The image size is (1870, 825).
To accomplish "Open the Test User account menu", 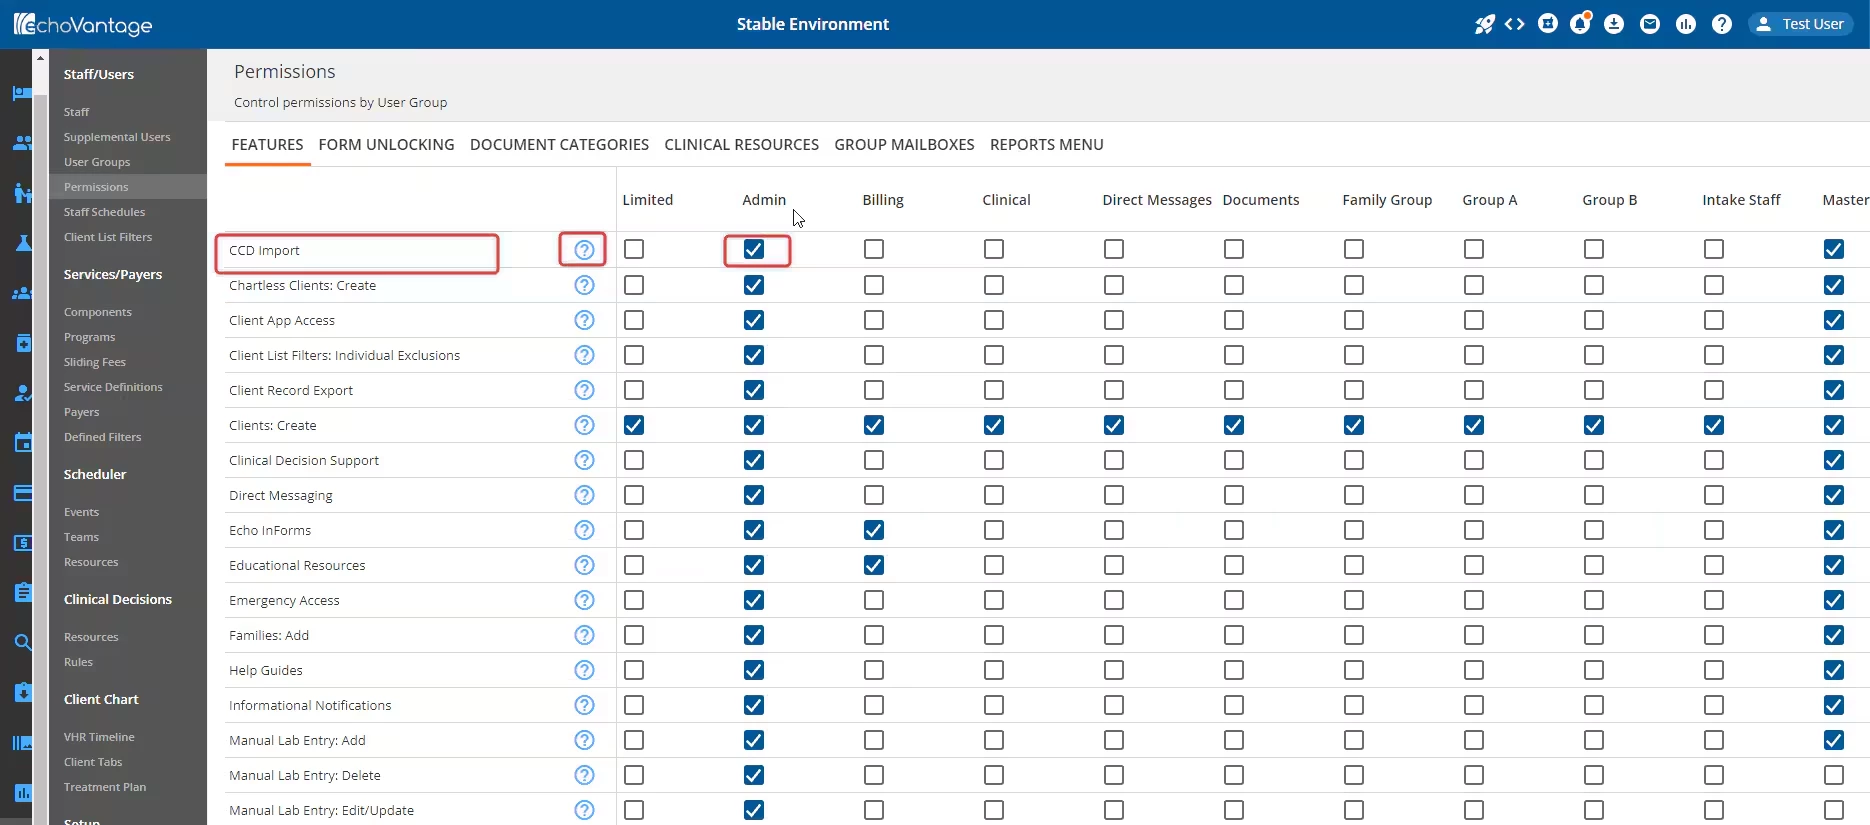I will pos(1802,24).
